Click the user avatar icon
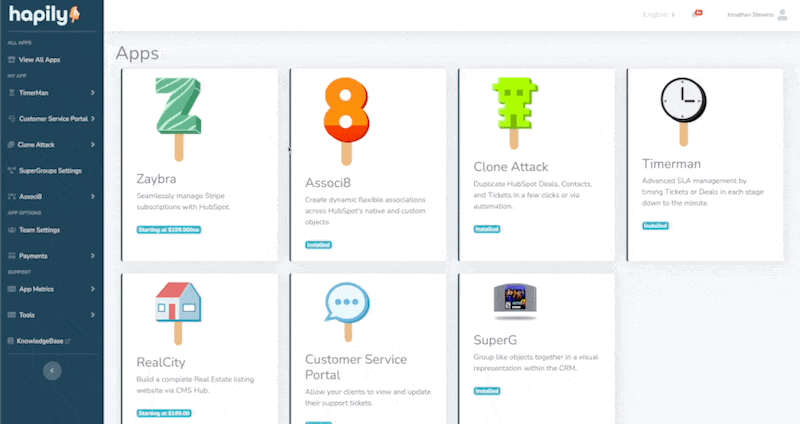The width and height of the screenshot is (800, 424). [x=782, y=14]
